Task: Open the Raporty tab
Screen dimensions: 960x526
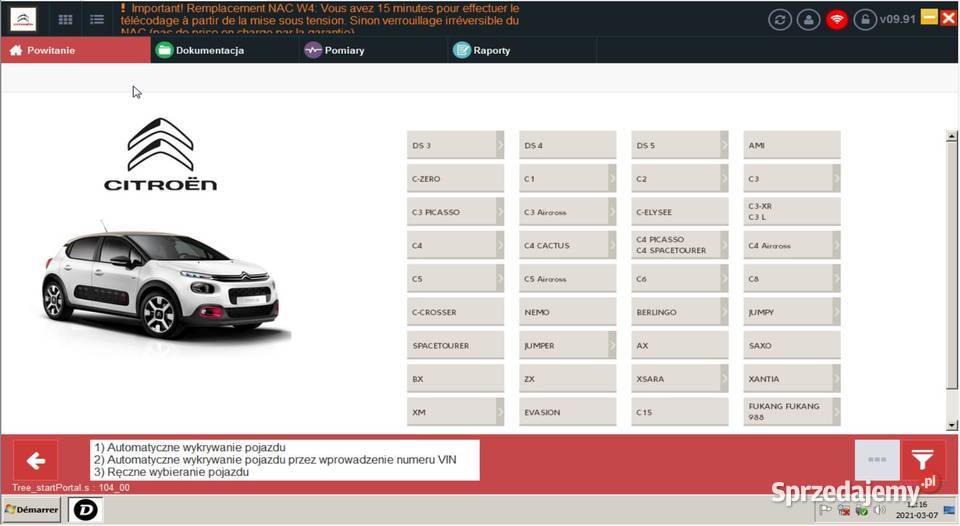Action: pyautogui.click(x=522, y=50)
